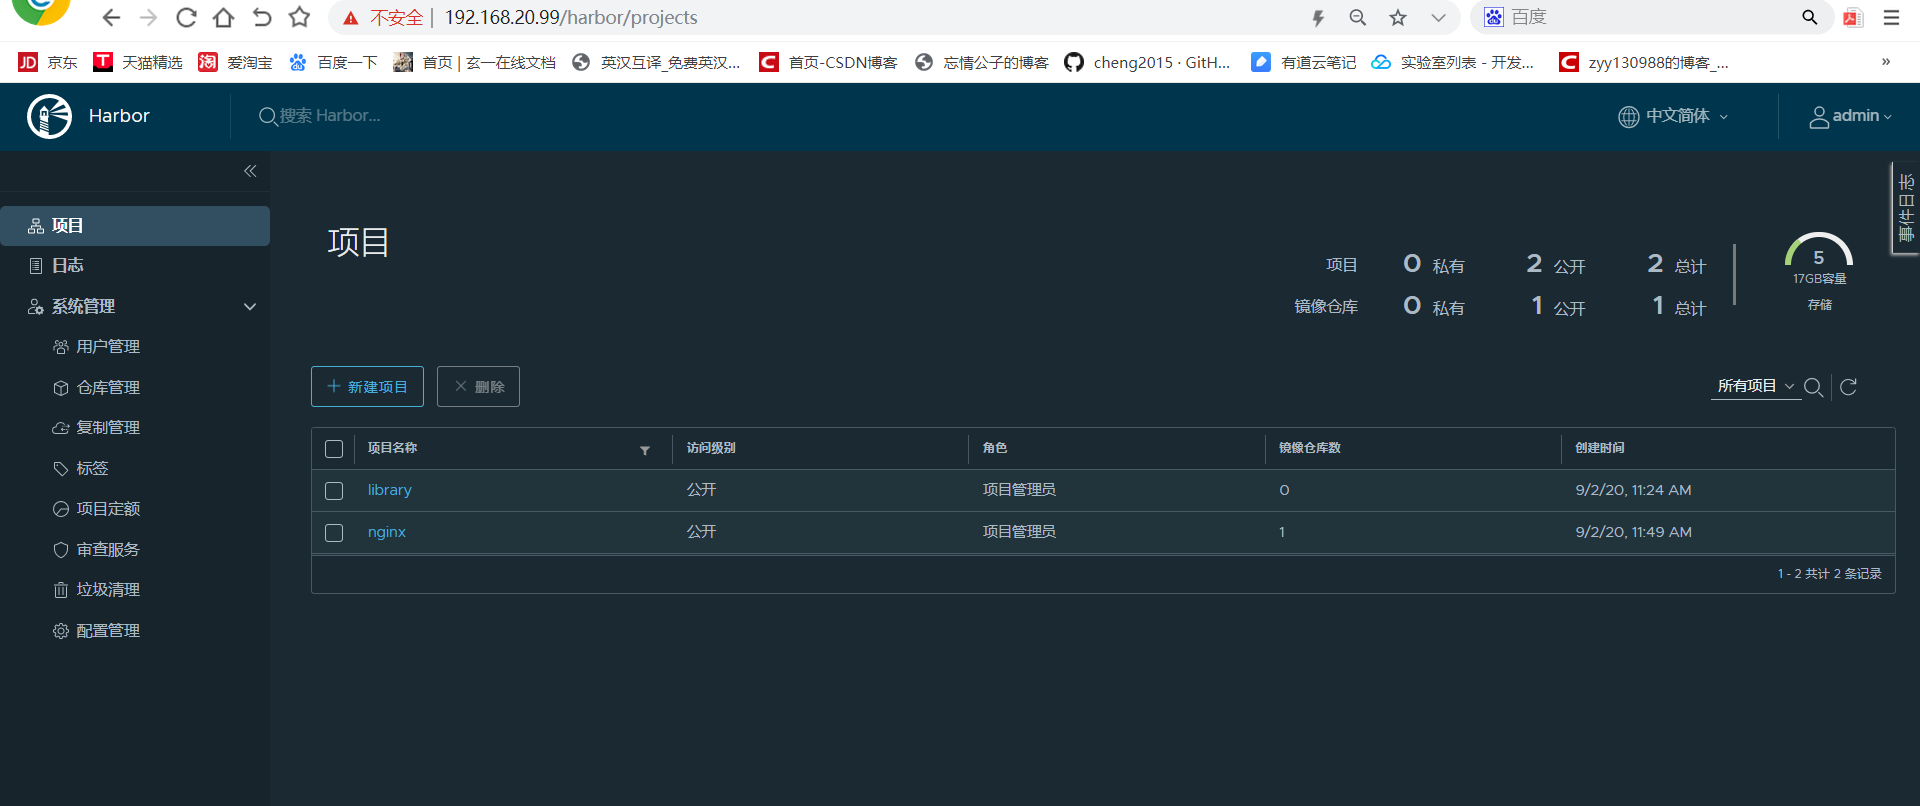Click the vertical side tab at right edge
This screenshot has width=1920, height=806.
click(x=1906, y=208)
